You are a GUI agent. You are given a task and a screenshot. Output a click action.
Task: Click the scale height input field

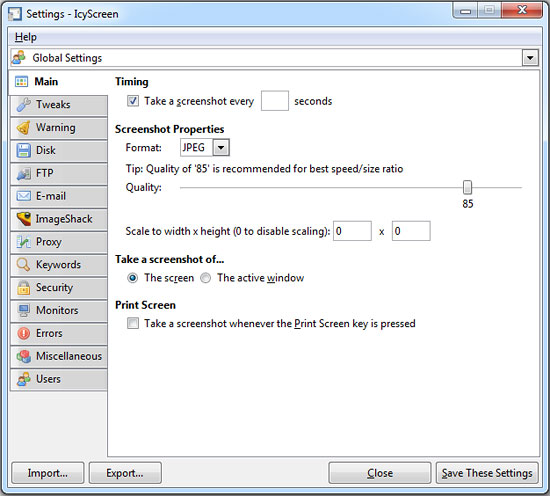[x=411, y=231]
